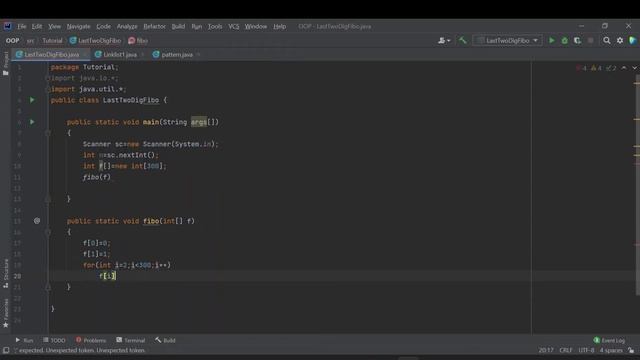The image size is (640, 360).
Task: Close the pattern.java tab
Action: click(198, 55)
